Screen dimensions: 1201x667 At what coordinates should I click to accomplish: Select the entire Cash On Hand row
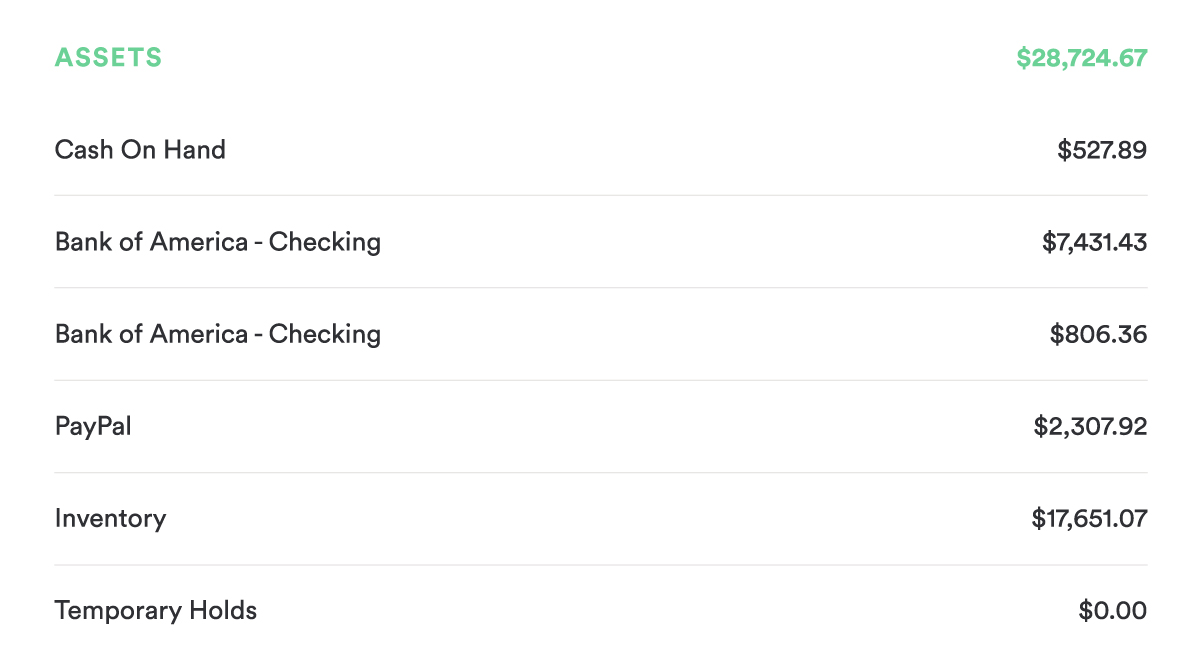(600, 150)
